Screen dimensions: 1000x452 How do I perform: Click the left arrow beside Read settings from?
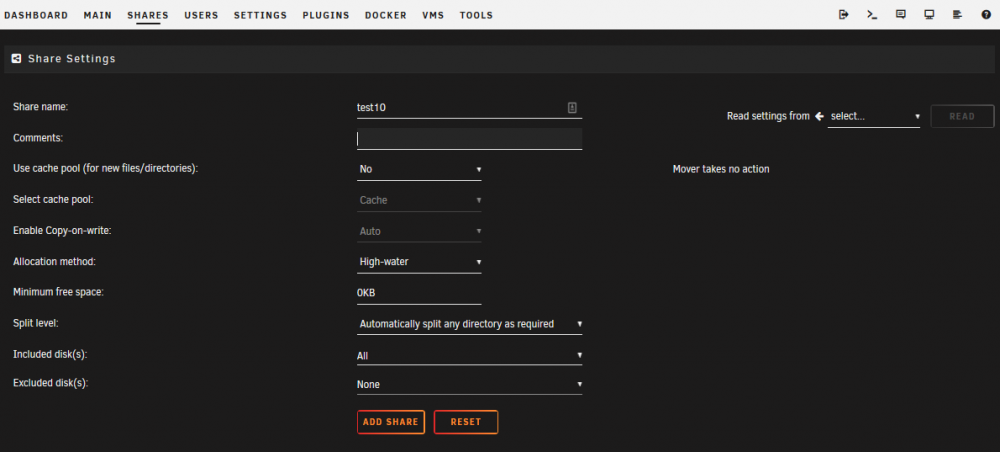(820, 116)
